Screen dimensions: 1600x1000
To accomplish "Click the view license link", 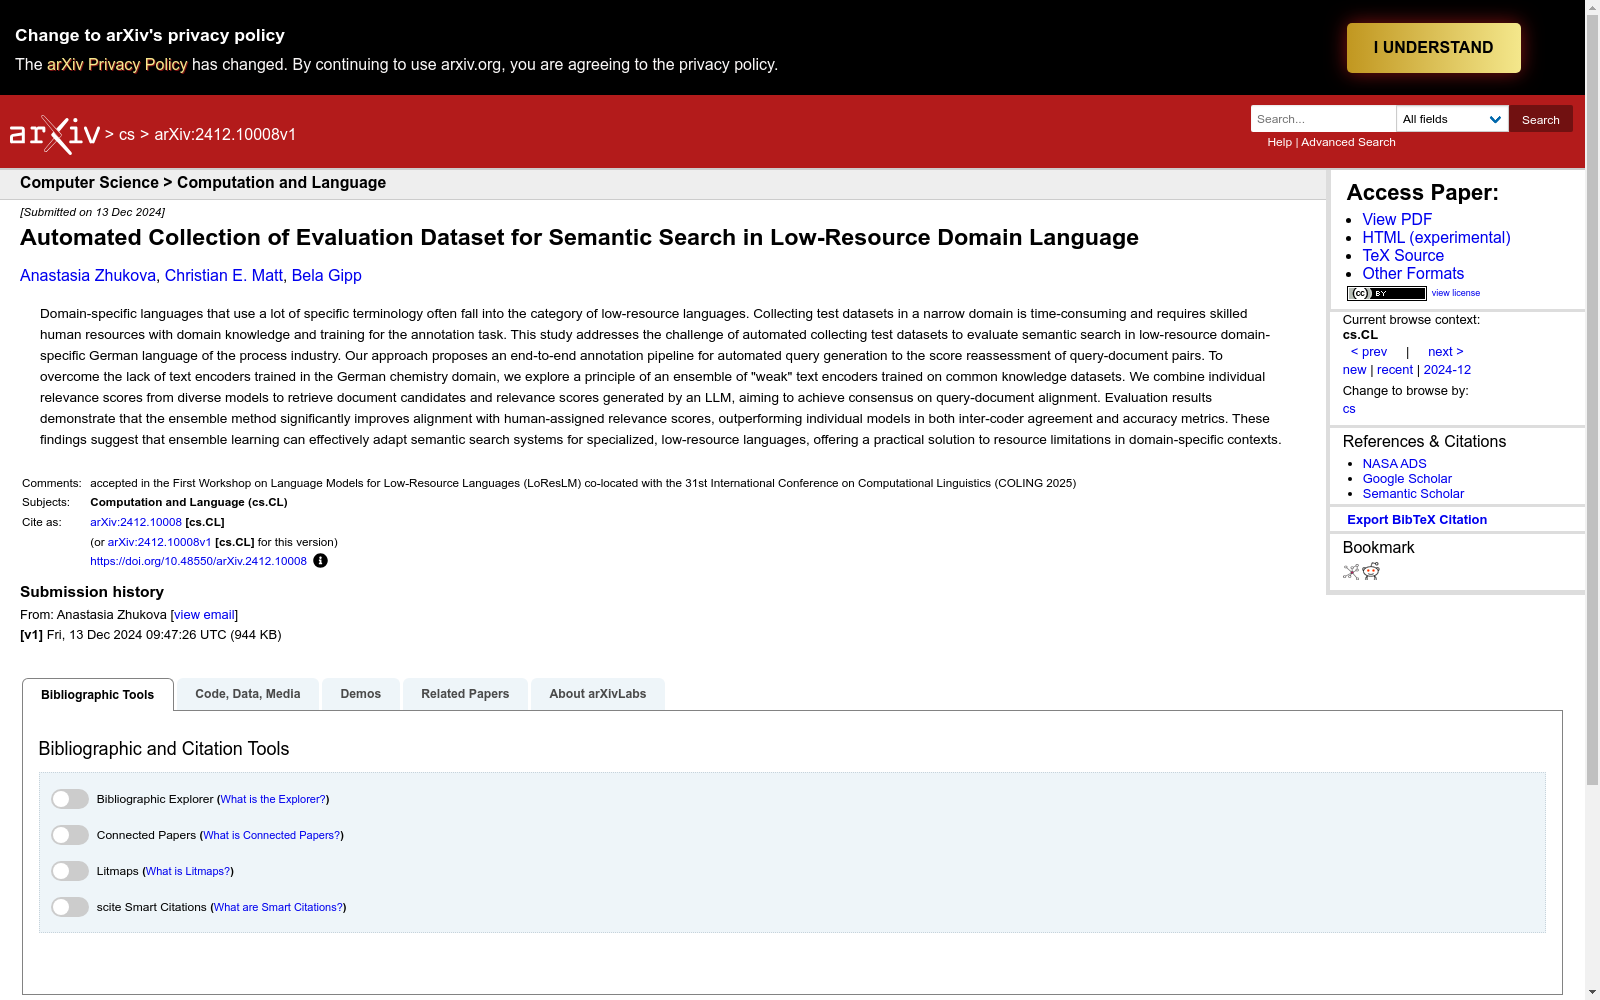I will pyautogui.click(x=1456, y=293).
